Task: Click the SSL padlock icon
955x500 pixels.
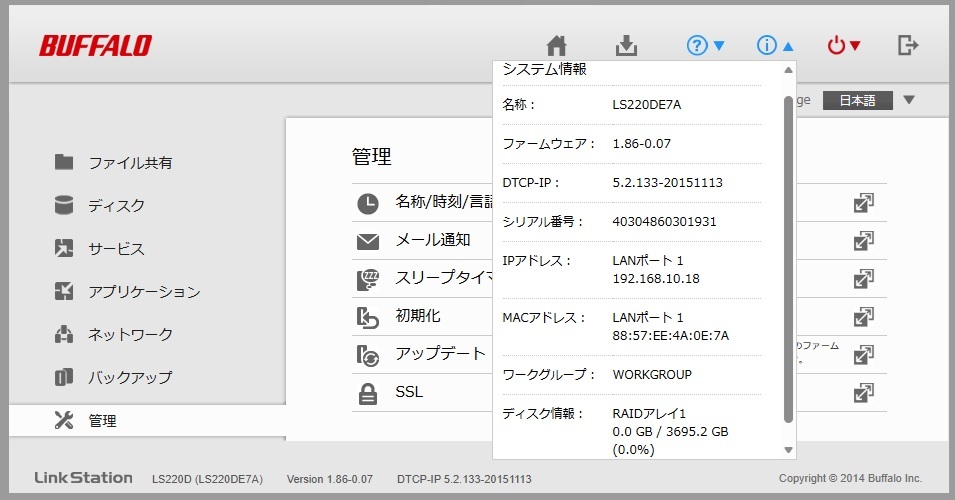Action: (x=368, y=394)
